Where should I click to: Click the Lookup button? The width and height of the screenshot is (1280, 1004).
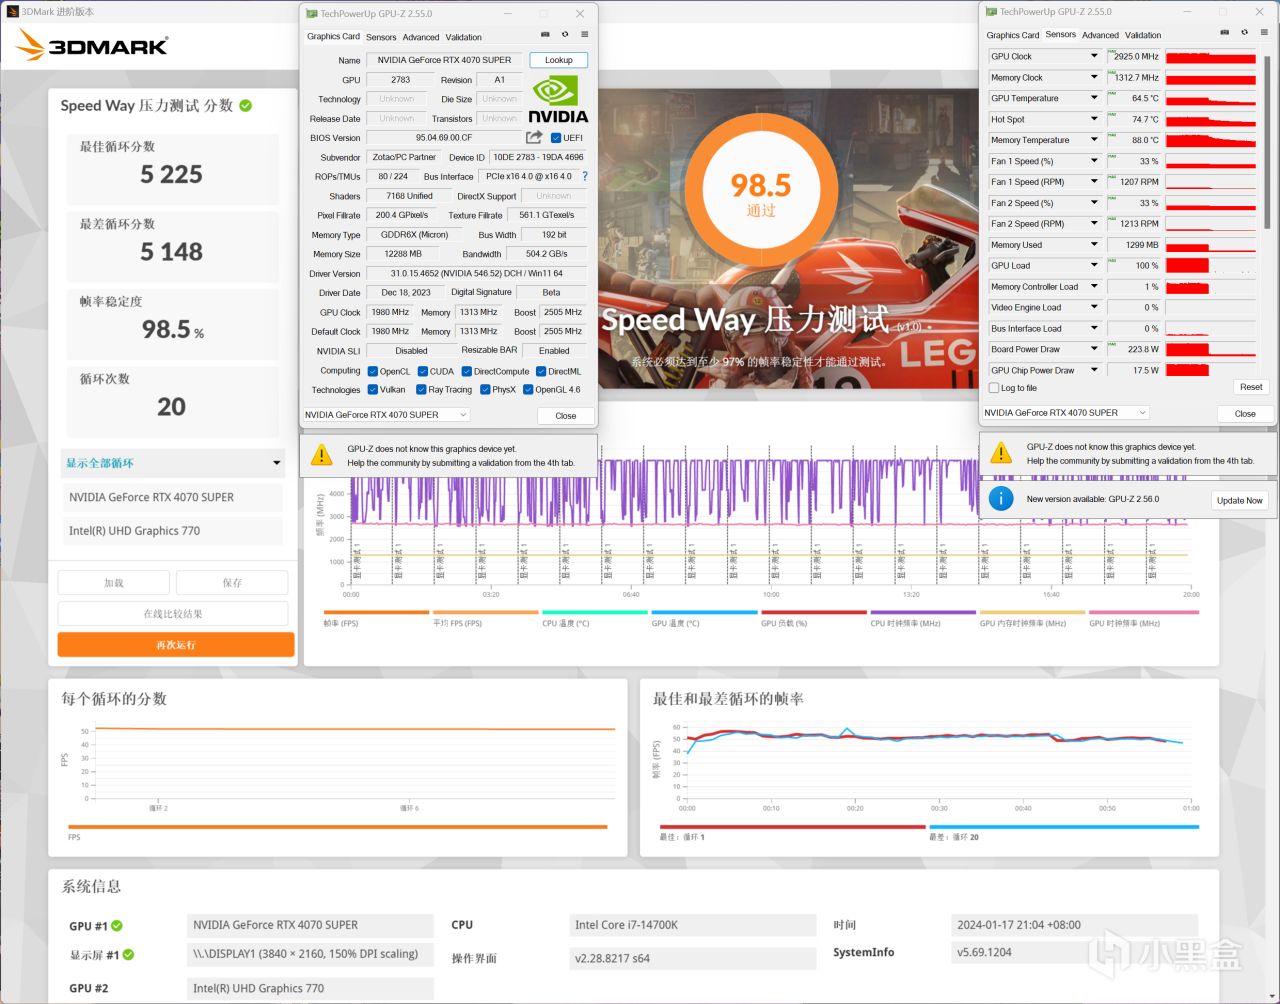pyautogui.click(x=558, y=60)
